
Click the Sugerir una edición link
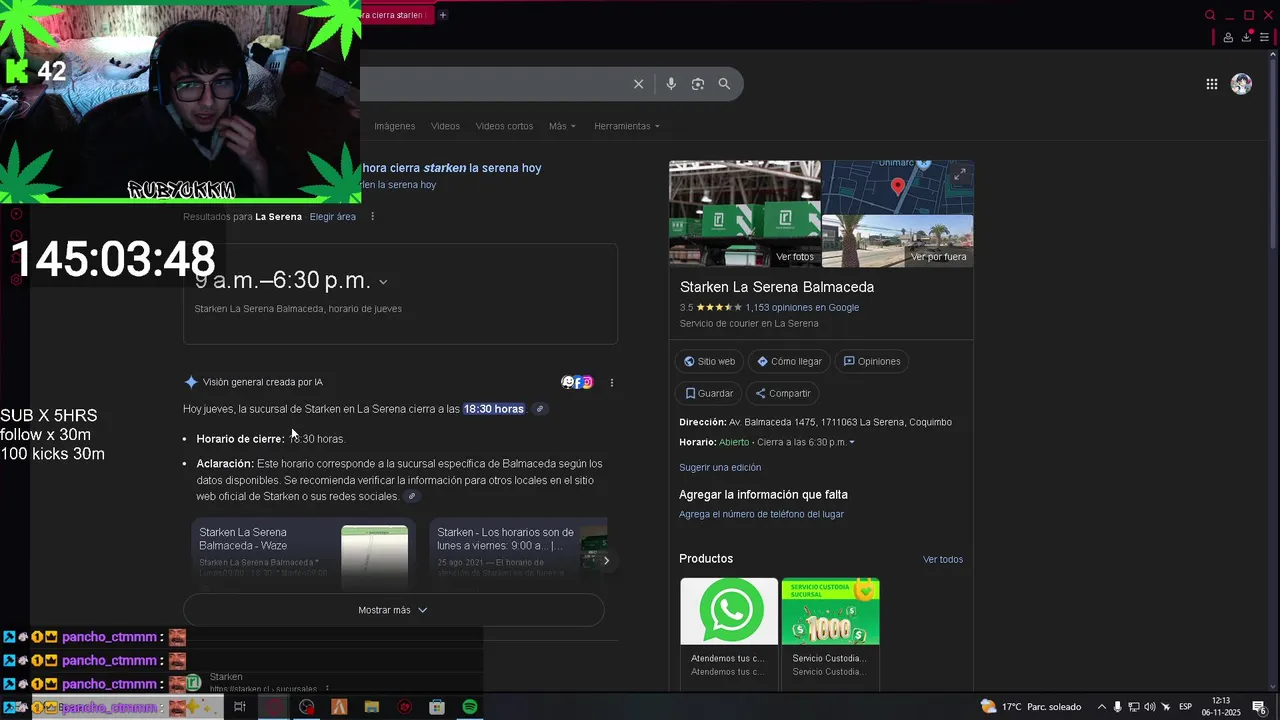720,467
